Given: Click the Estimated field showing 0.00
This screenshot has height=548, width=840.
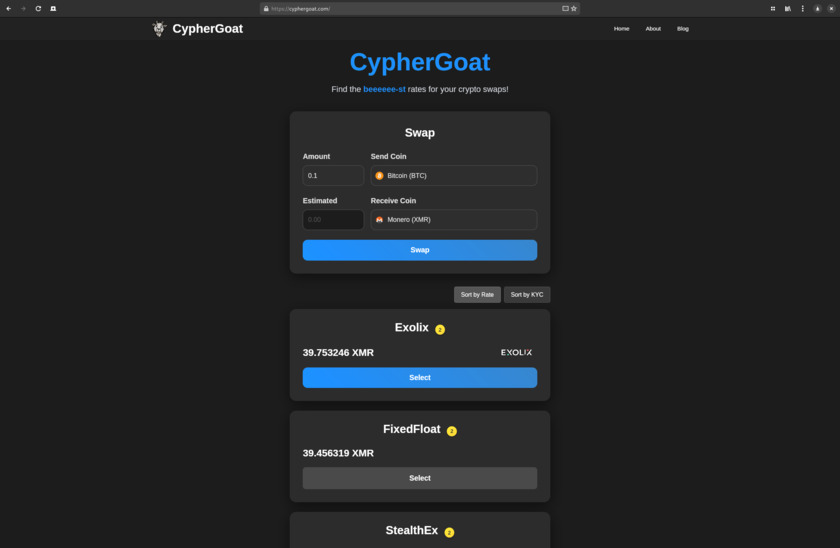Looking at the screenshot, I should point(333,220).
